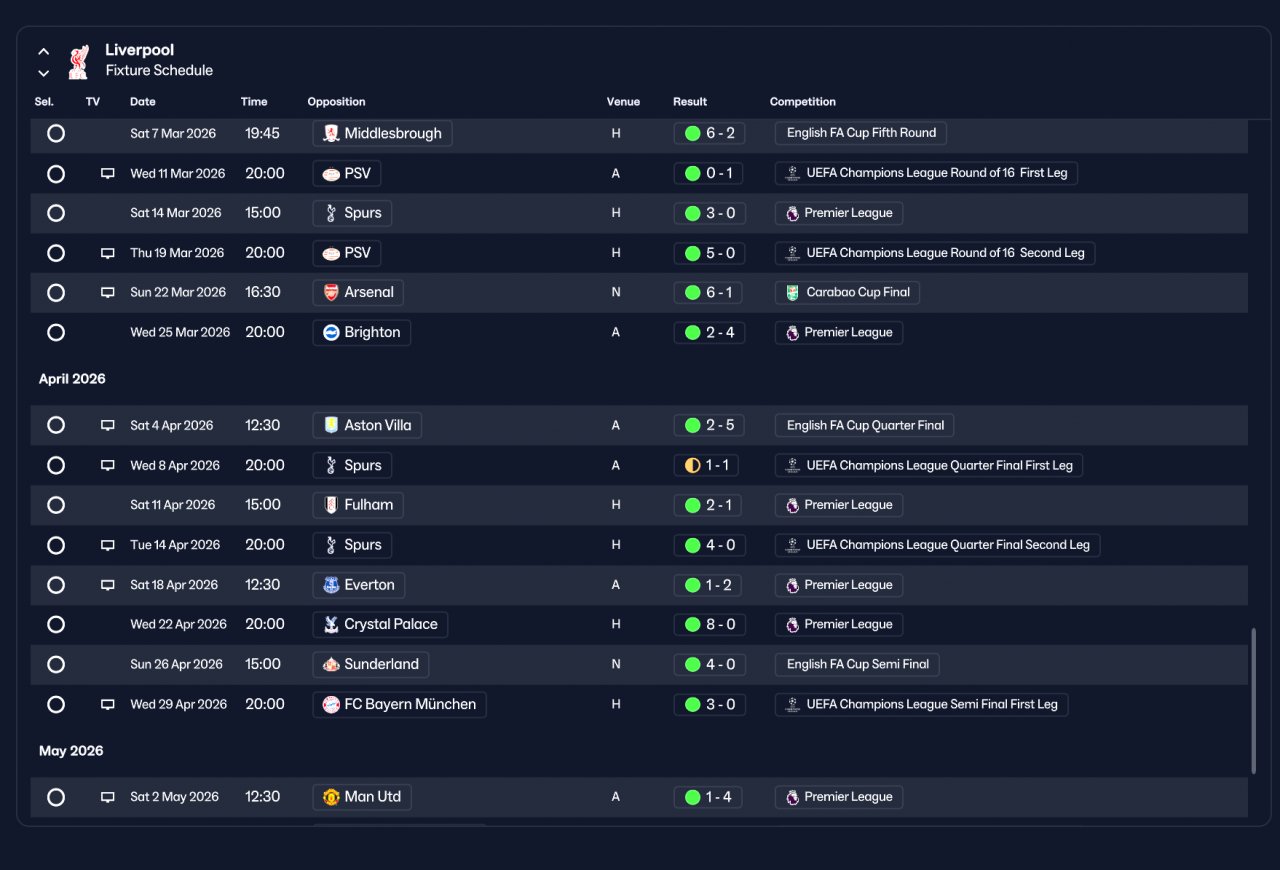This screenshot has height=870, width=1280.
Task: Click the TV icon on the Man Utd row
Action: click(108, 798)
